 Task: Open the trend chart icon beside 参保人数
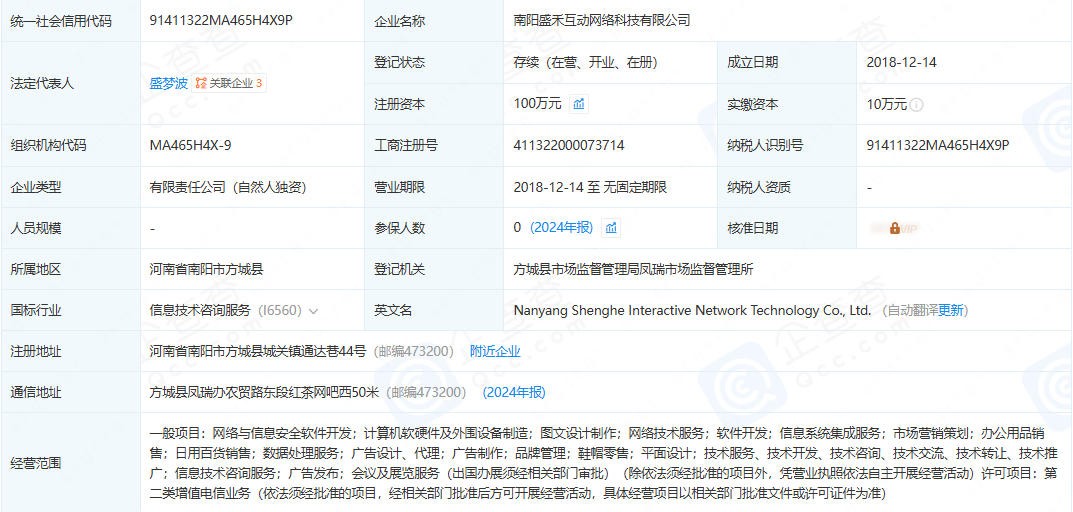tap(611, 228)
